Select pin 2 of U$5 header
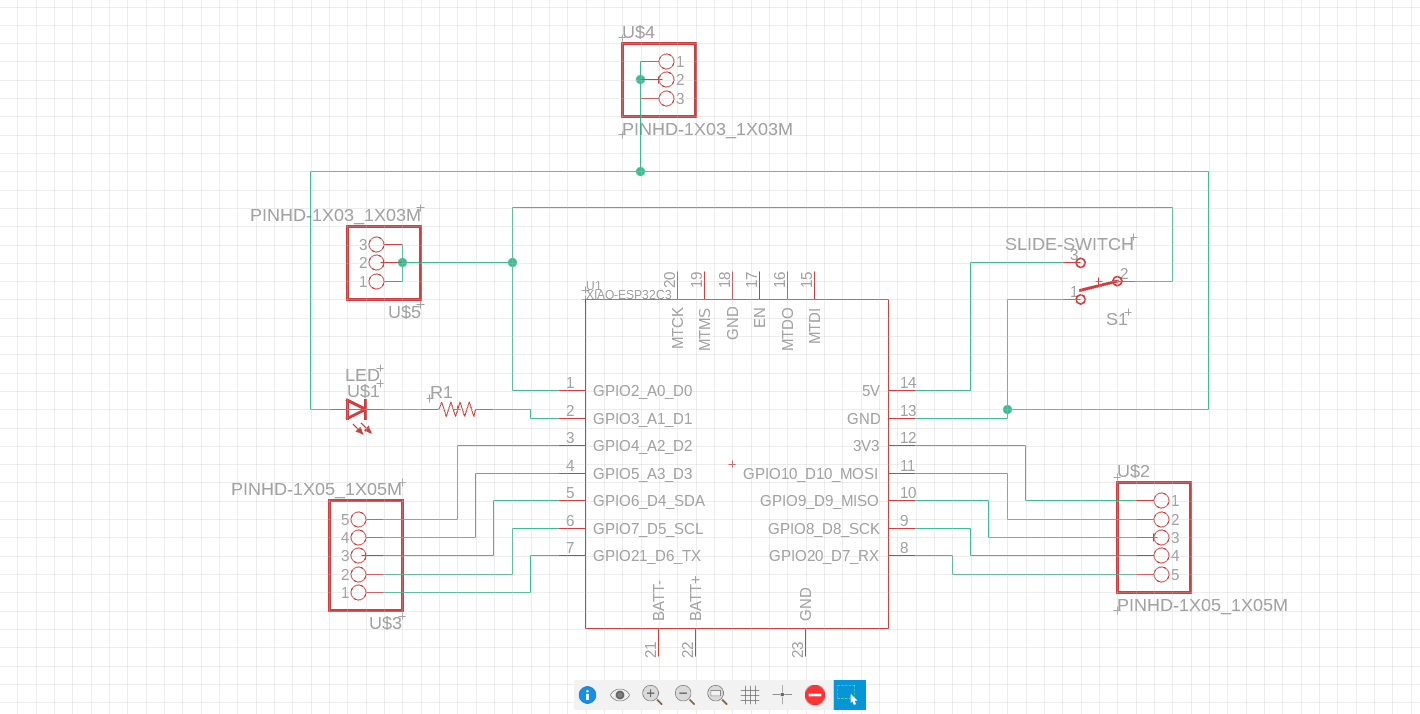Screen dimensions: 1420x714 coord(377,263)
